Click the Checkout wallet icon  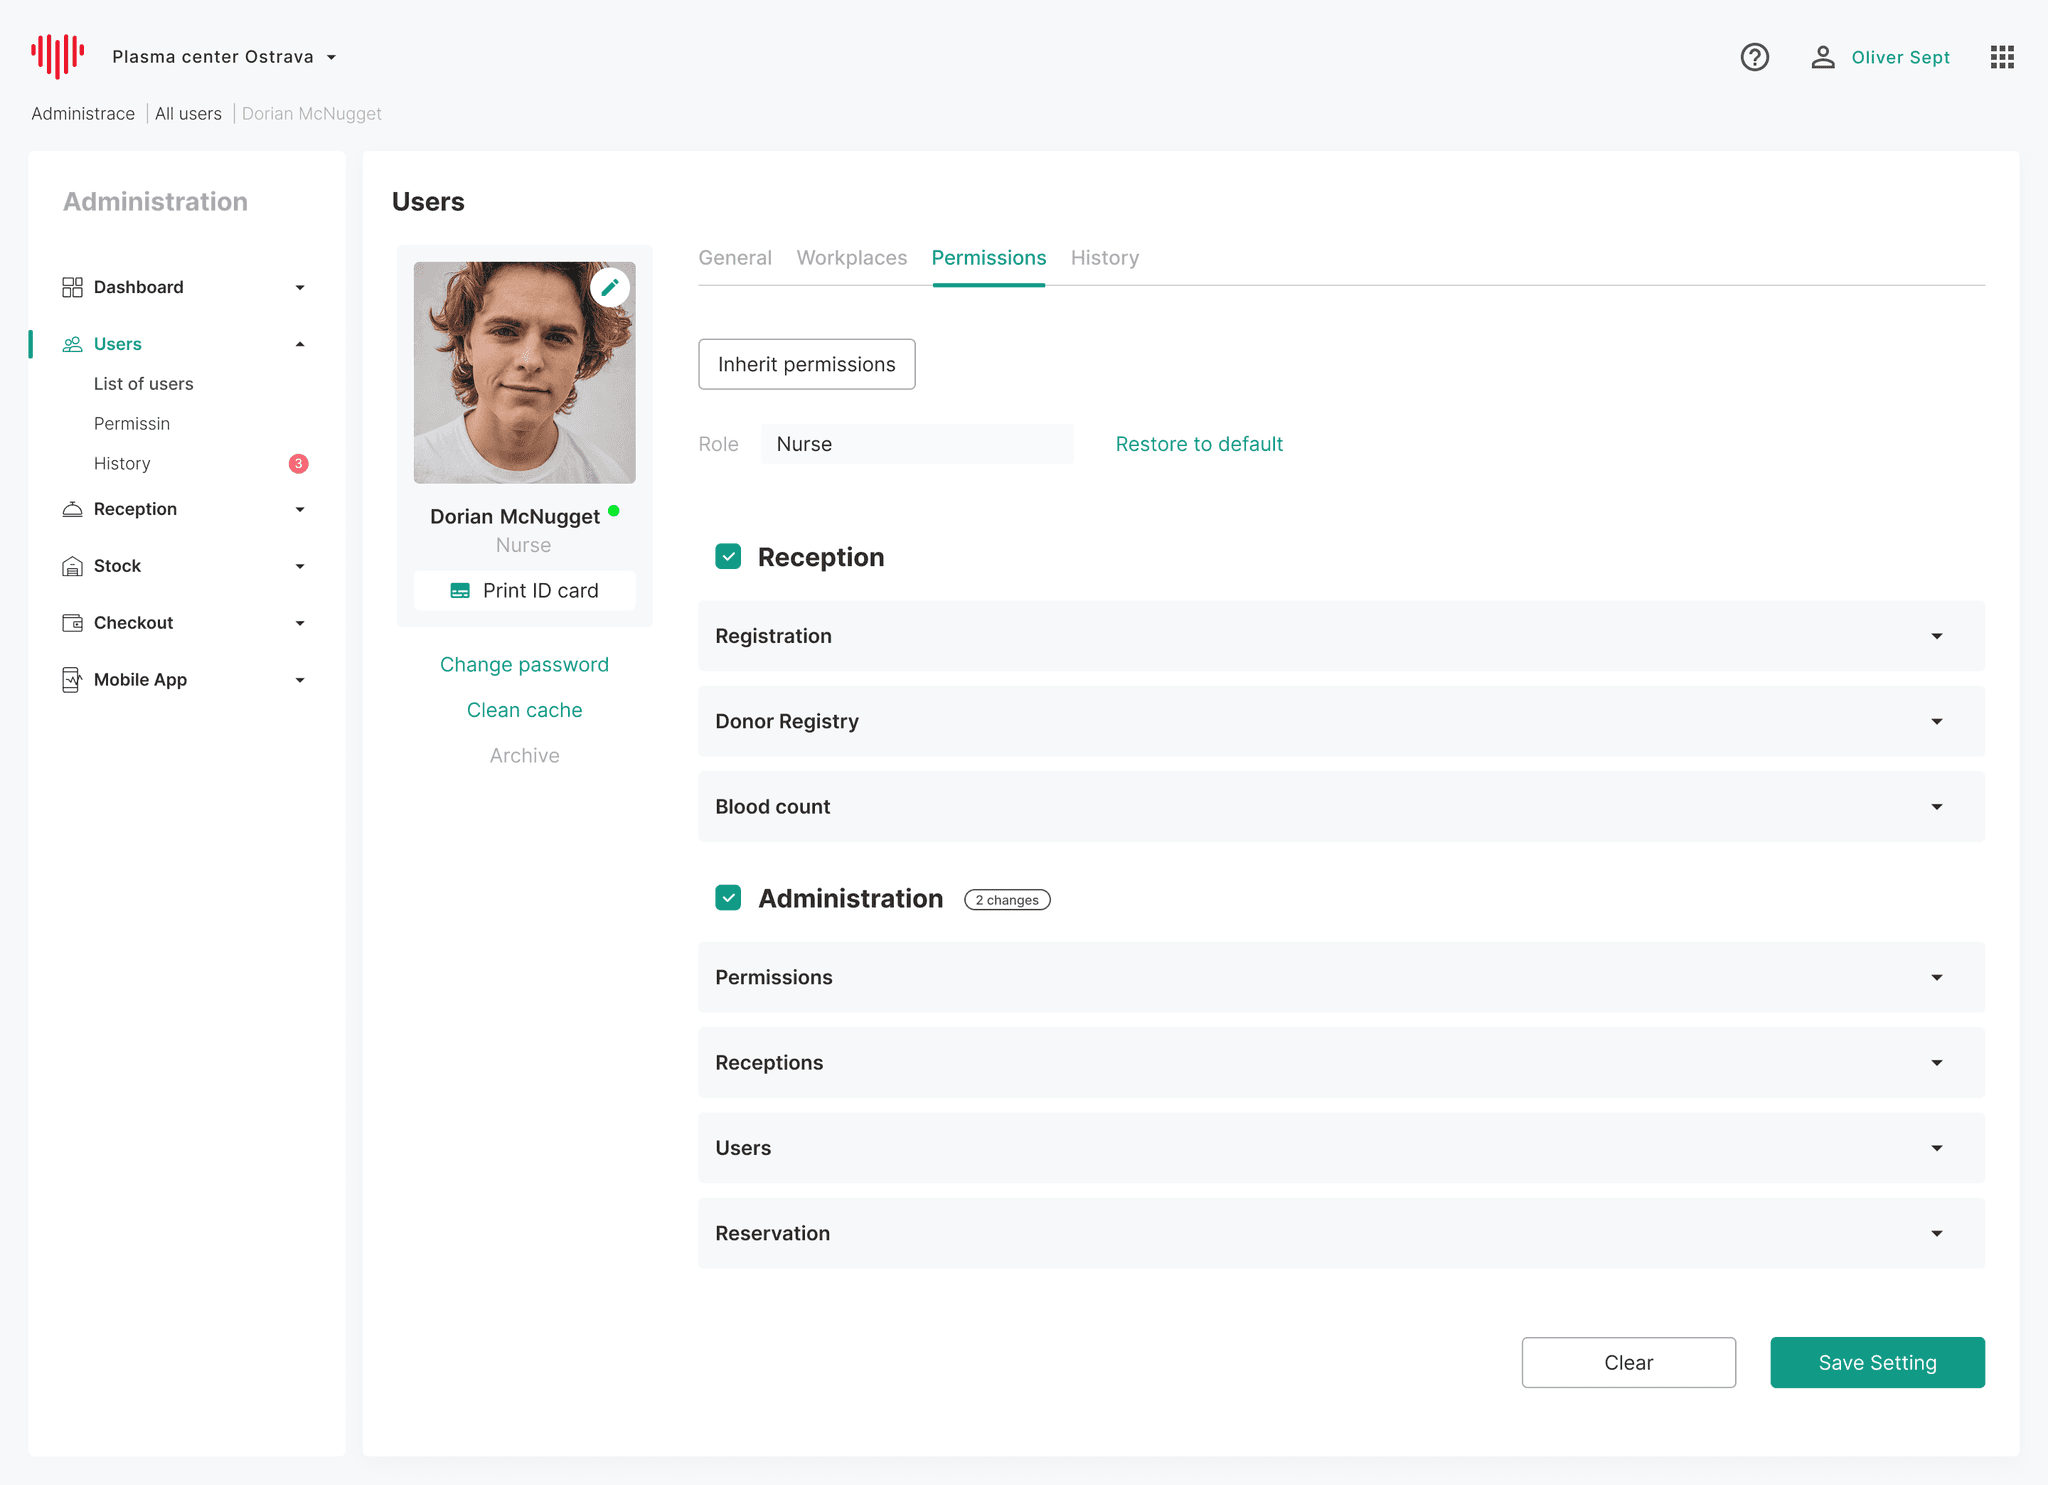72,623
